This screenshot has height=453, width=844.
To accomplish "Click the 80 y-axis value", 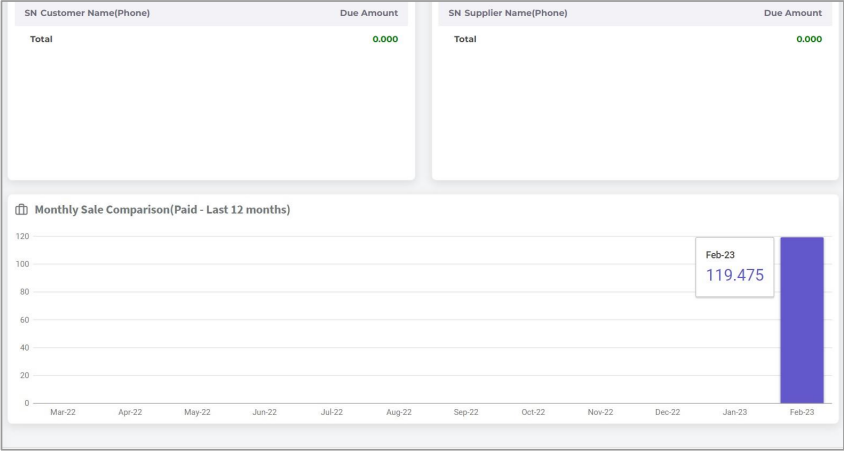I will pyautogui.click(x=25, y=292).
